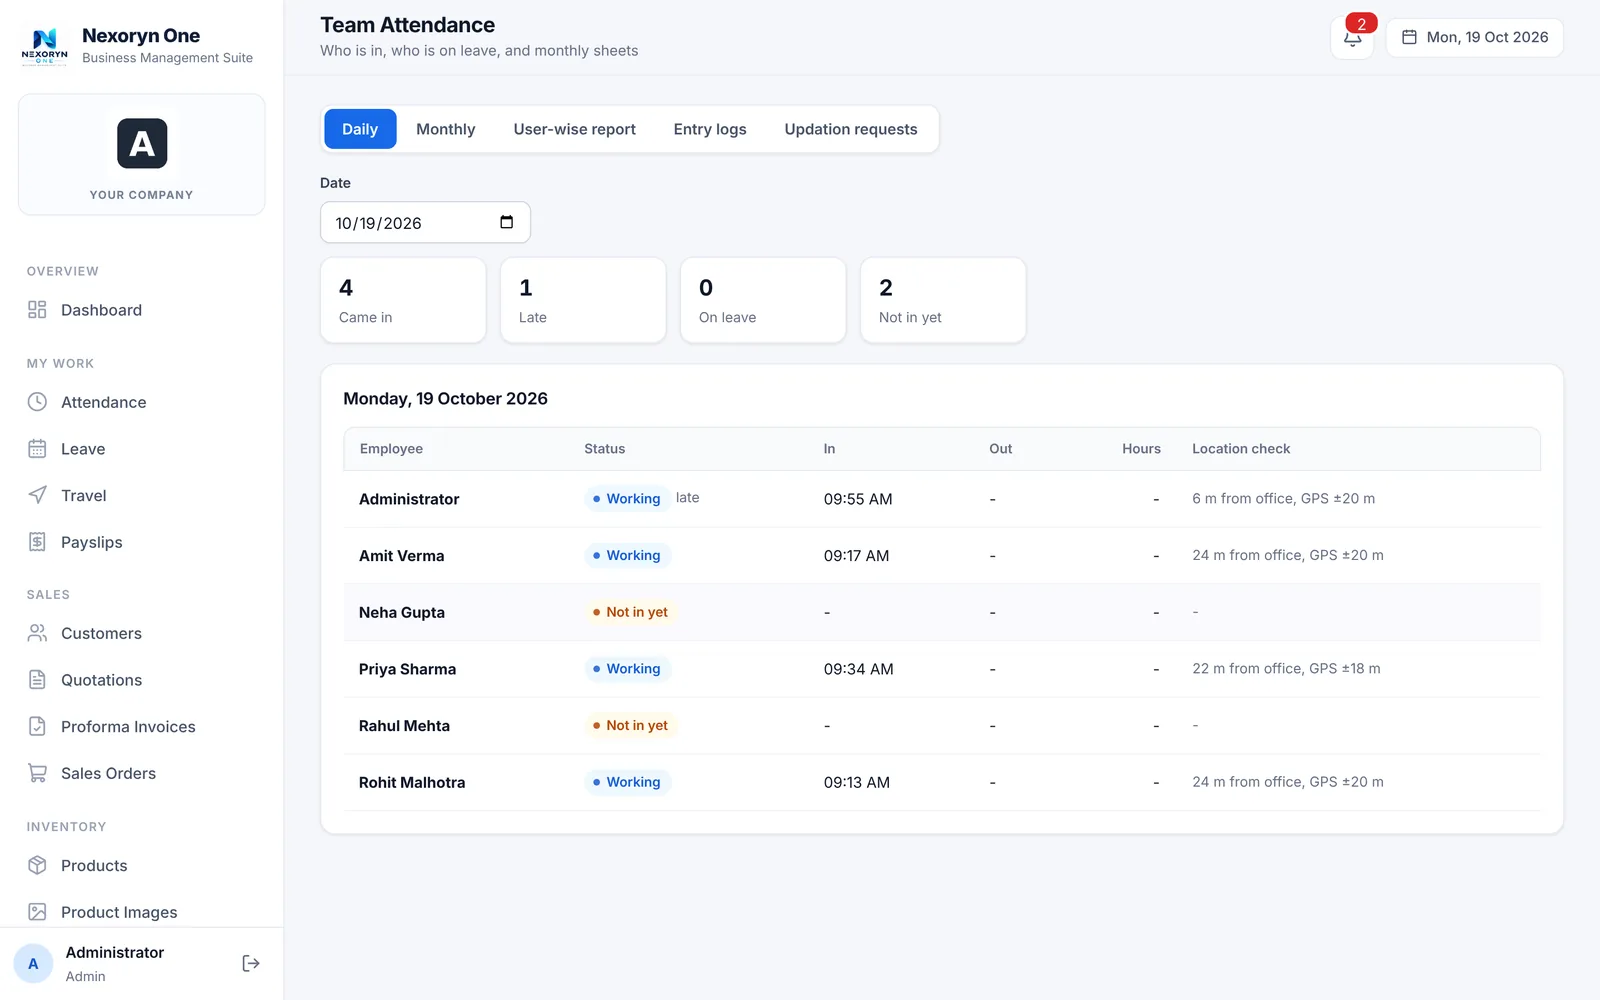This screenshot has width=1600, height=1000.
Task: Open the Entry logs tab
Action: click(710, 129)
